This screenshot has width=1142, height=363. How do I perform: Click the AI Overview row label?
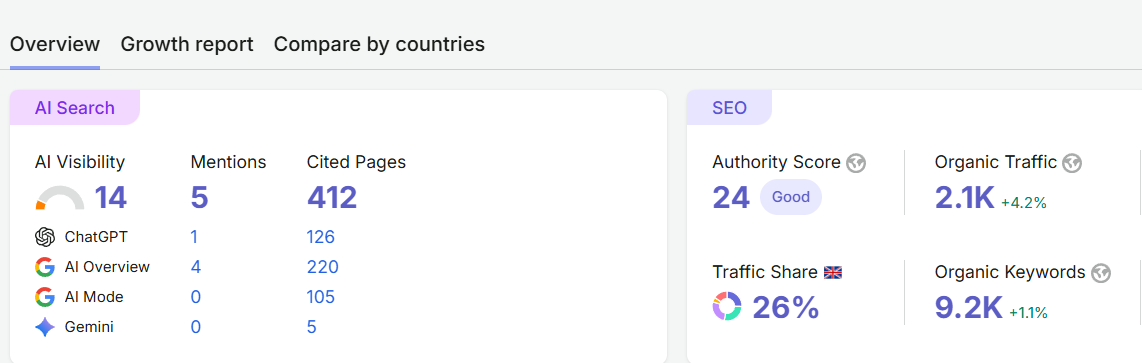107,267
